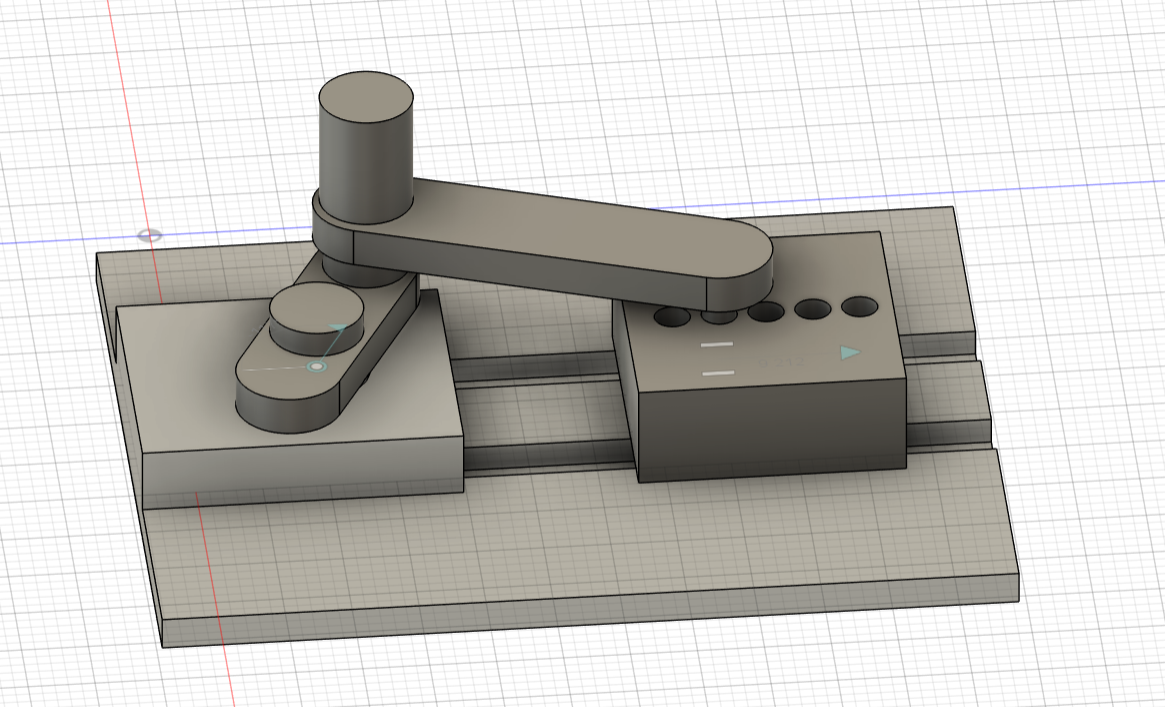Click the teal arrow on the short cylinder
The image size is (1165, 707).
pyautogui.click(x=338, y=327)
